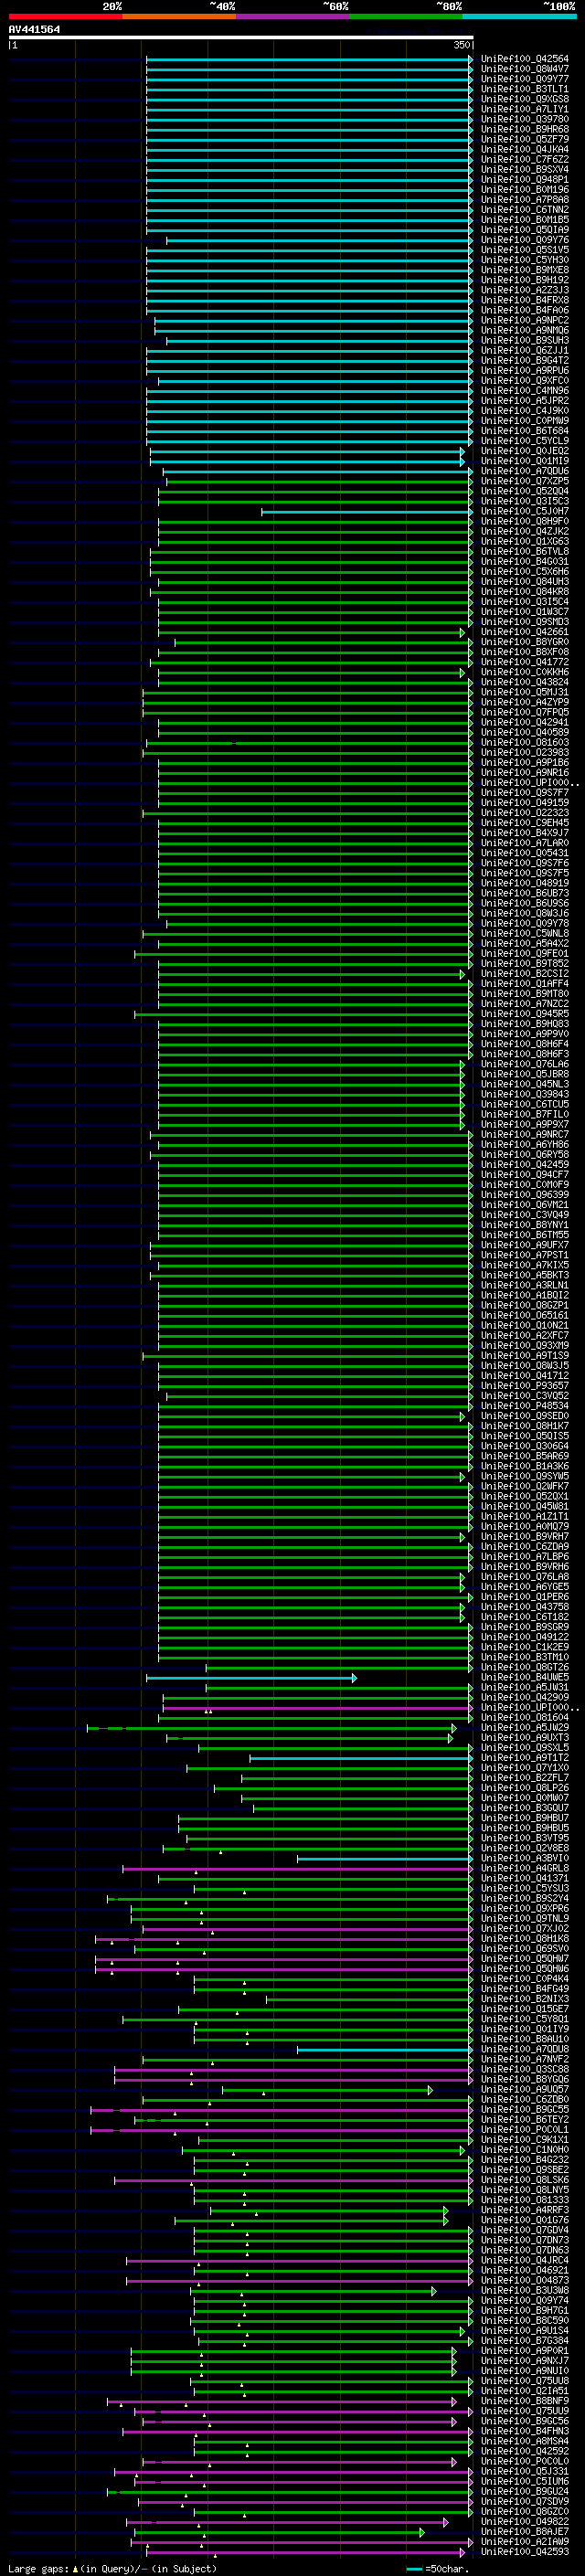Select label UniRef100_O49159

coord(525,803)
